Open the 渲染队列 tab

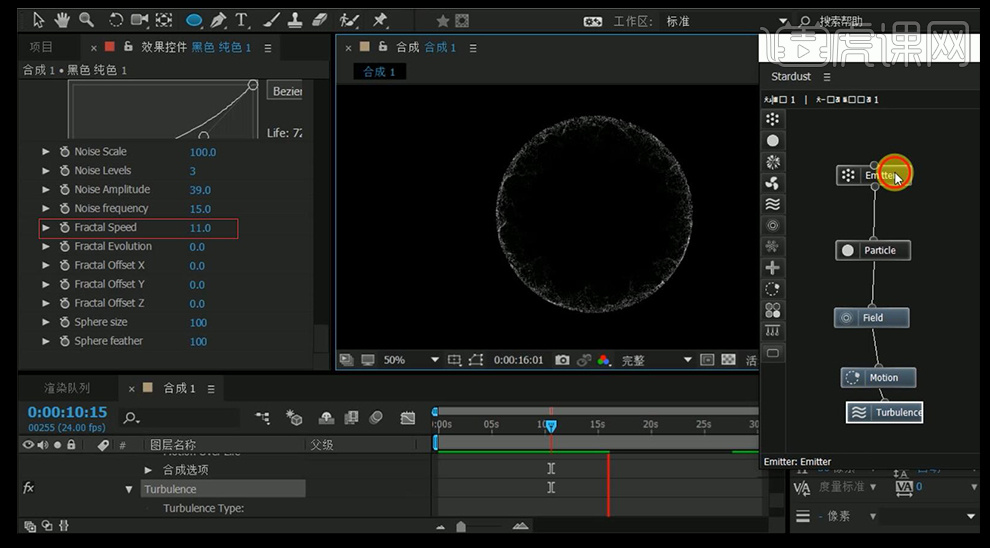tap(67, 388)
